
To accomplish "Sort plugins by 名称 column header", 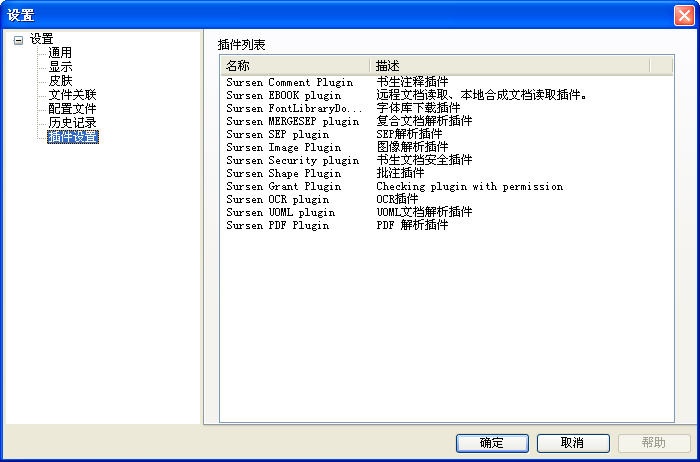I will pos(295,65).
